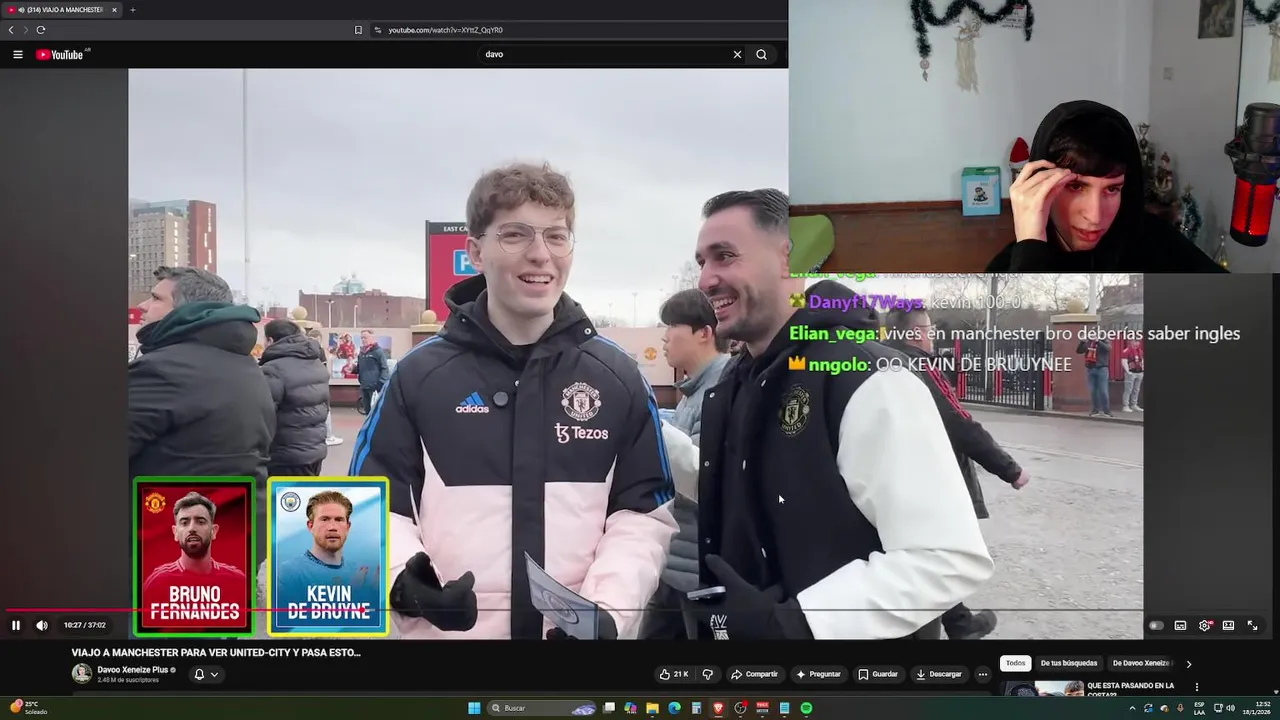Click the Bruno Fernandes player card
The height and width of the screenshot is (720, 1280).
pos(195,557)
